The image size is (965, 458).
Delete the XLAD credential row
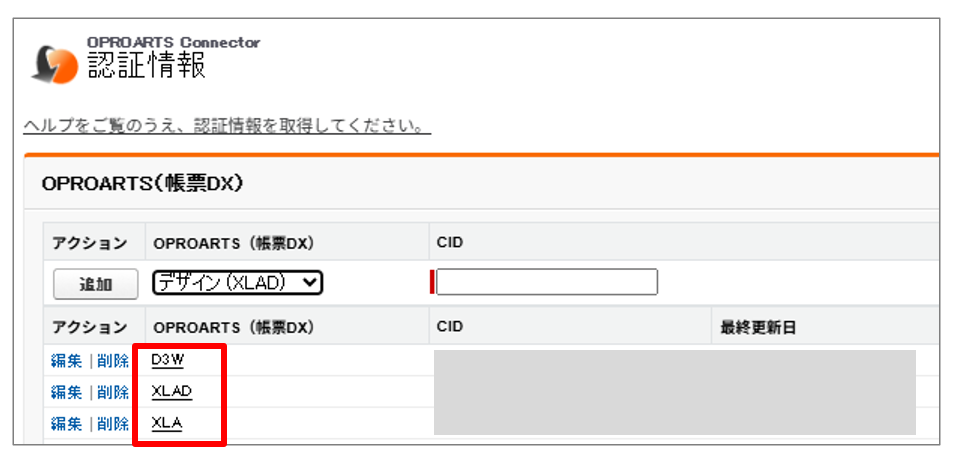(x=113, y=392)
